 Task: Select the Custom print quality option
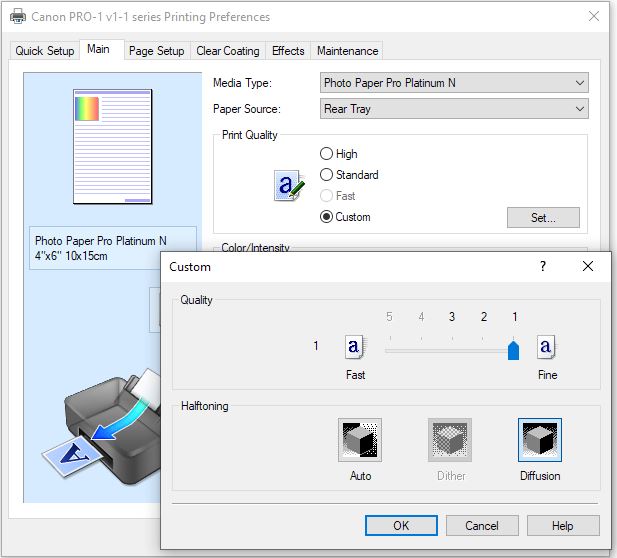(x=326, y=217)
